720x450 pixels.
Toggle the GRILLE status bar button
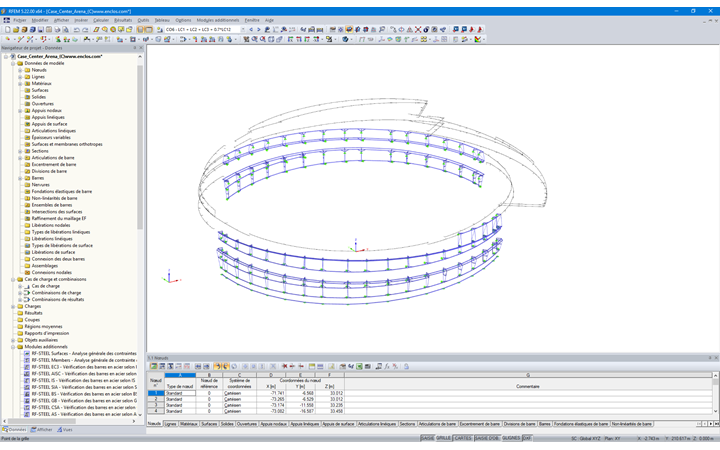pos(443,439)
